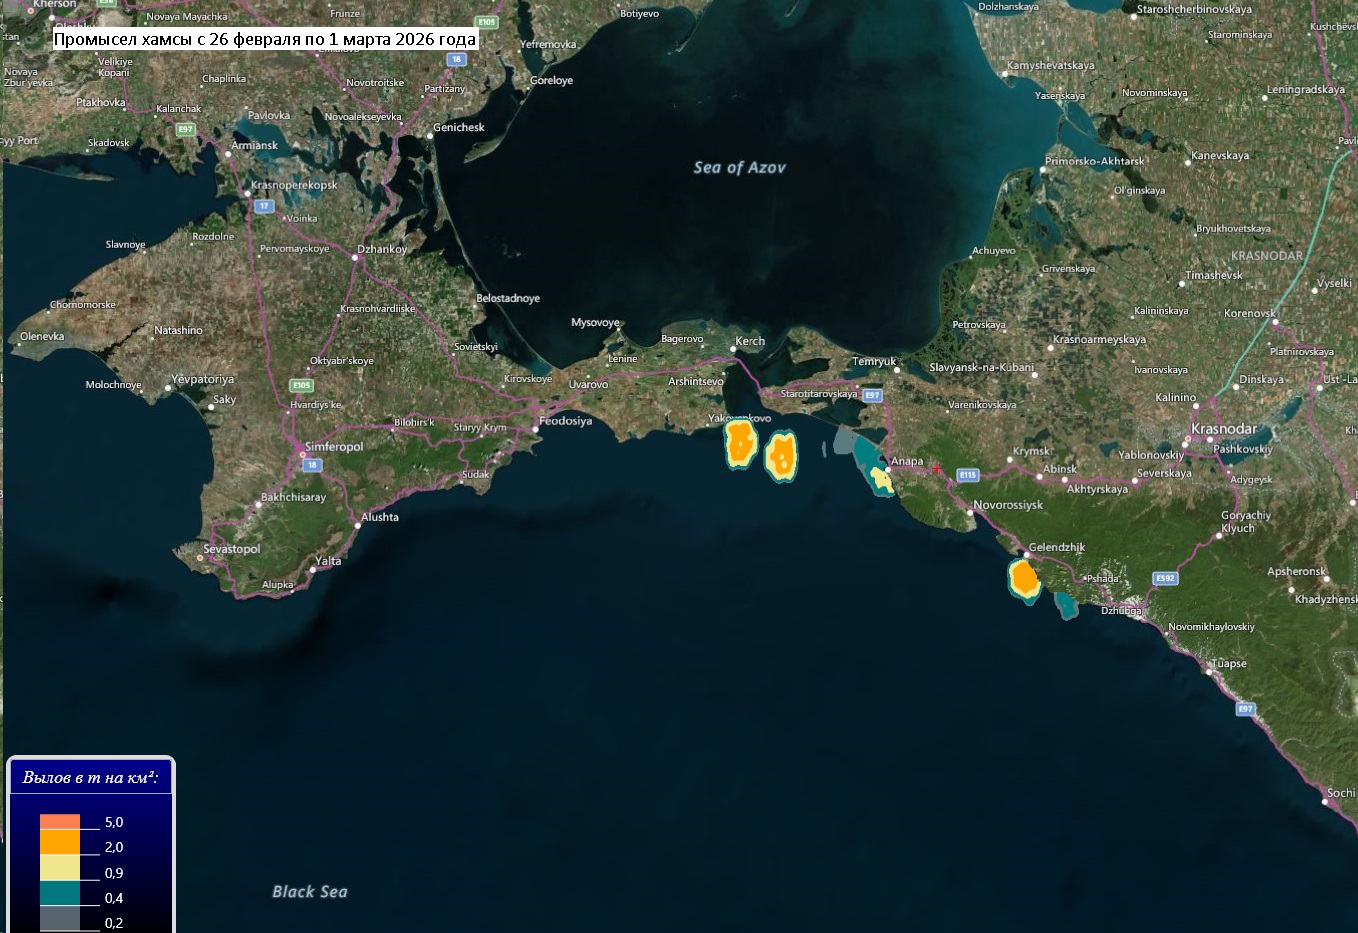The width and height of the screenshot is (1358, 933).
Task: Click the Krasnodar city label
Action: pos(1224,429)
